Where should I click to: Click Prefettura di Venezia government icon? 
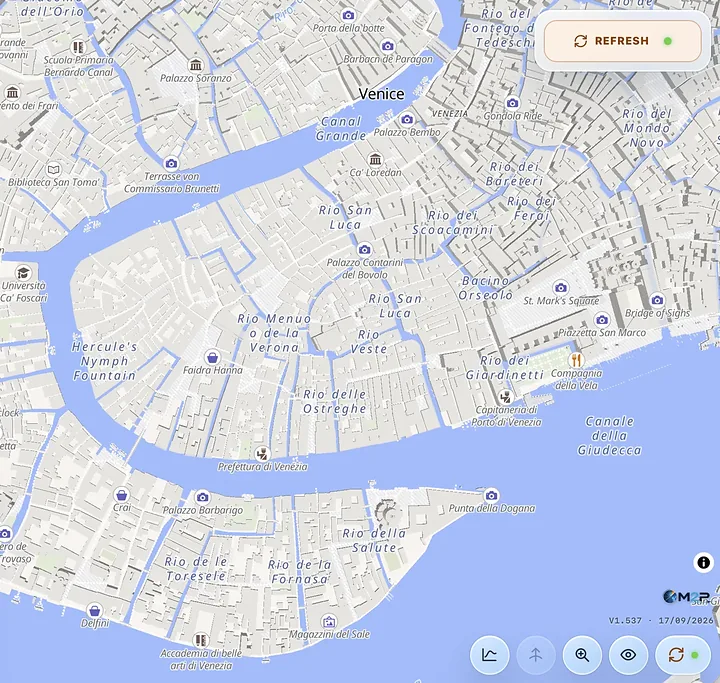262,454
